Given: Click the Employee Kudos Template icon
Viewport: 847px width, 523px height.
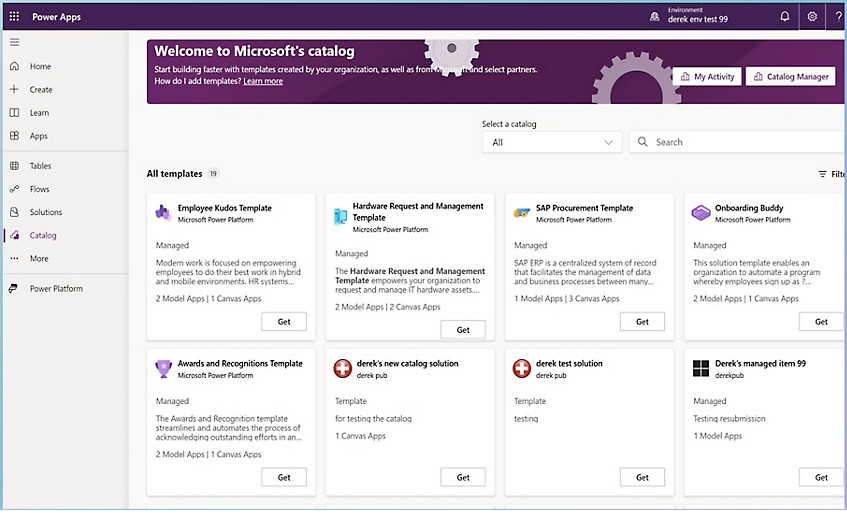Looking at the screenshot, I should (x=163, y=212).
